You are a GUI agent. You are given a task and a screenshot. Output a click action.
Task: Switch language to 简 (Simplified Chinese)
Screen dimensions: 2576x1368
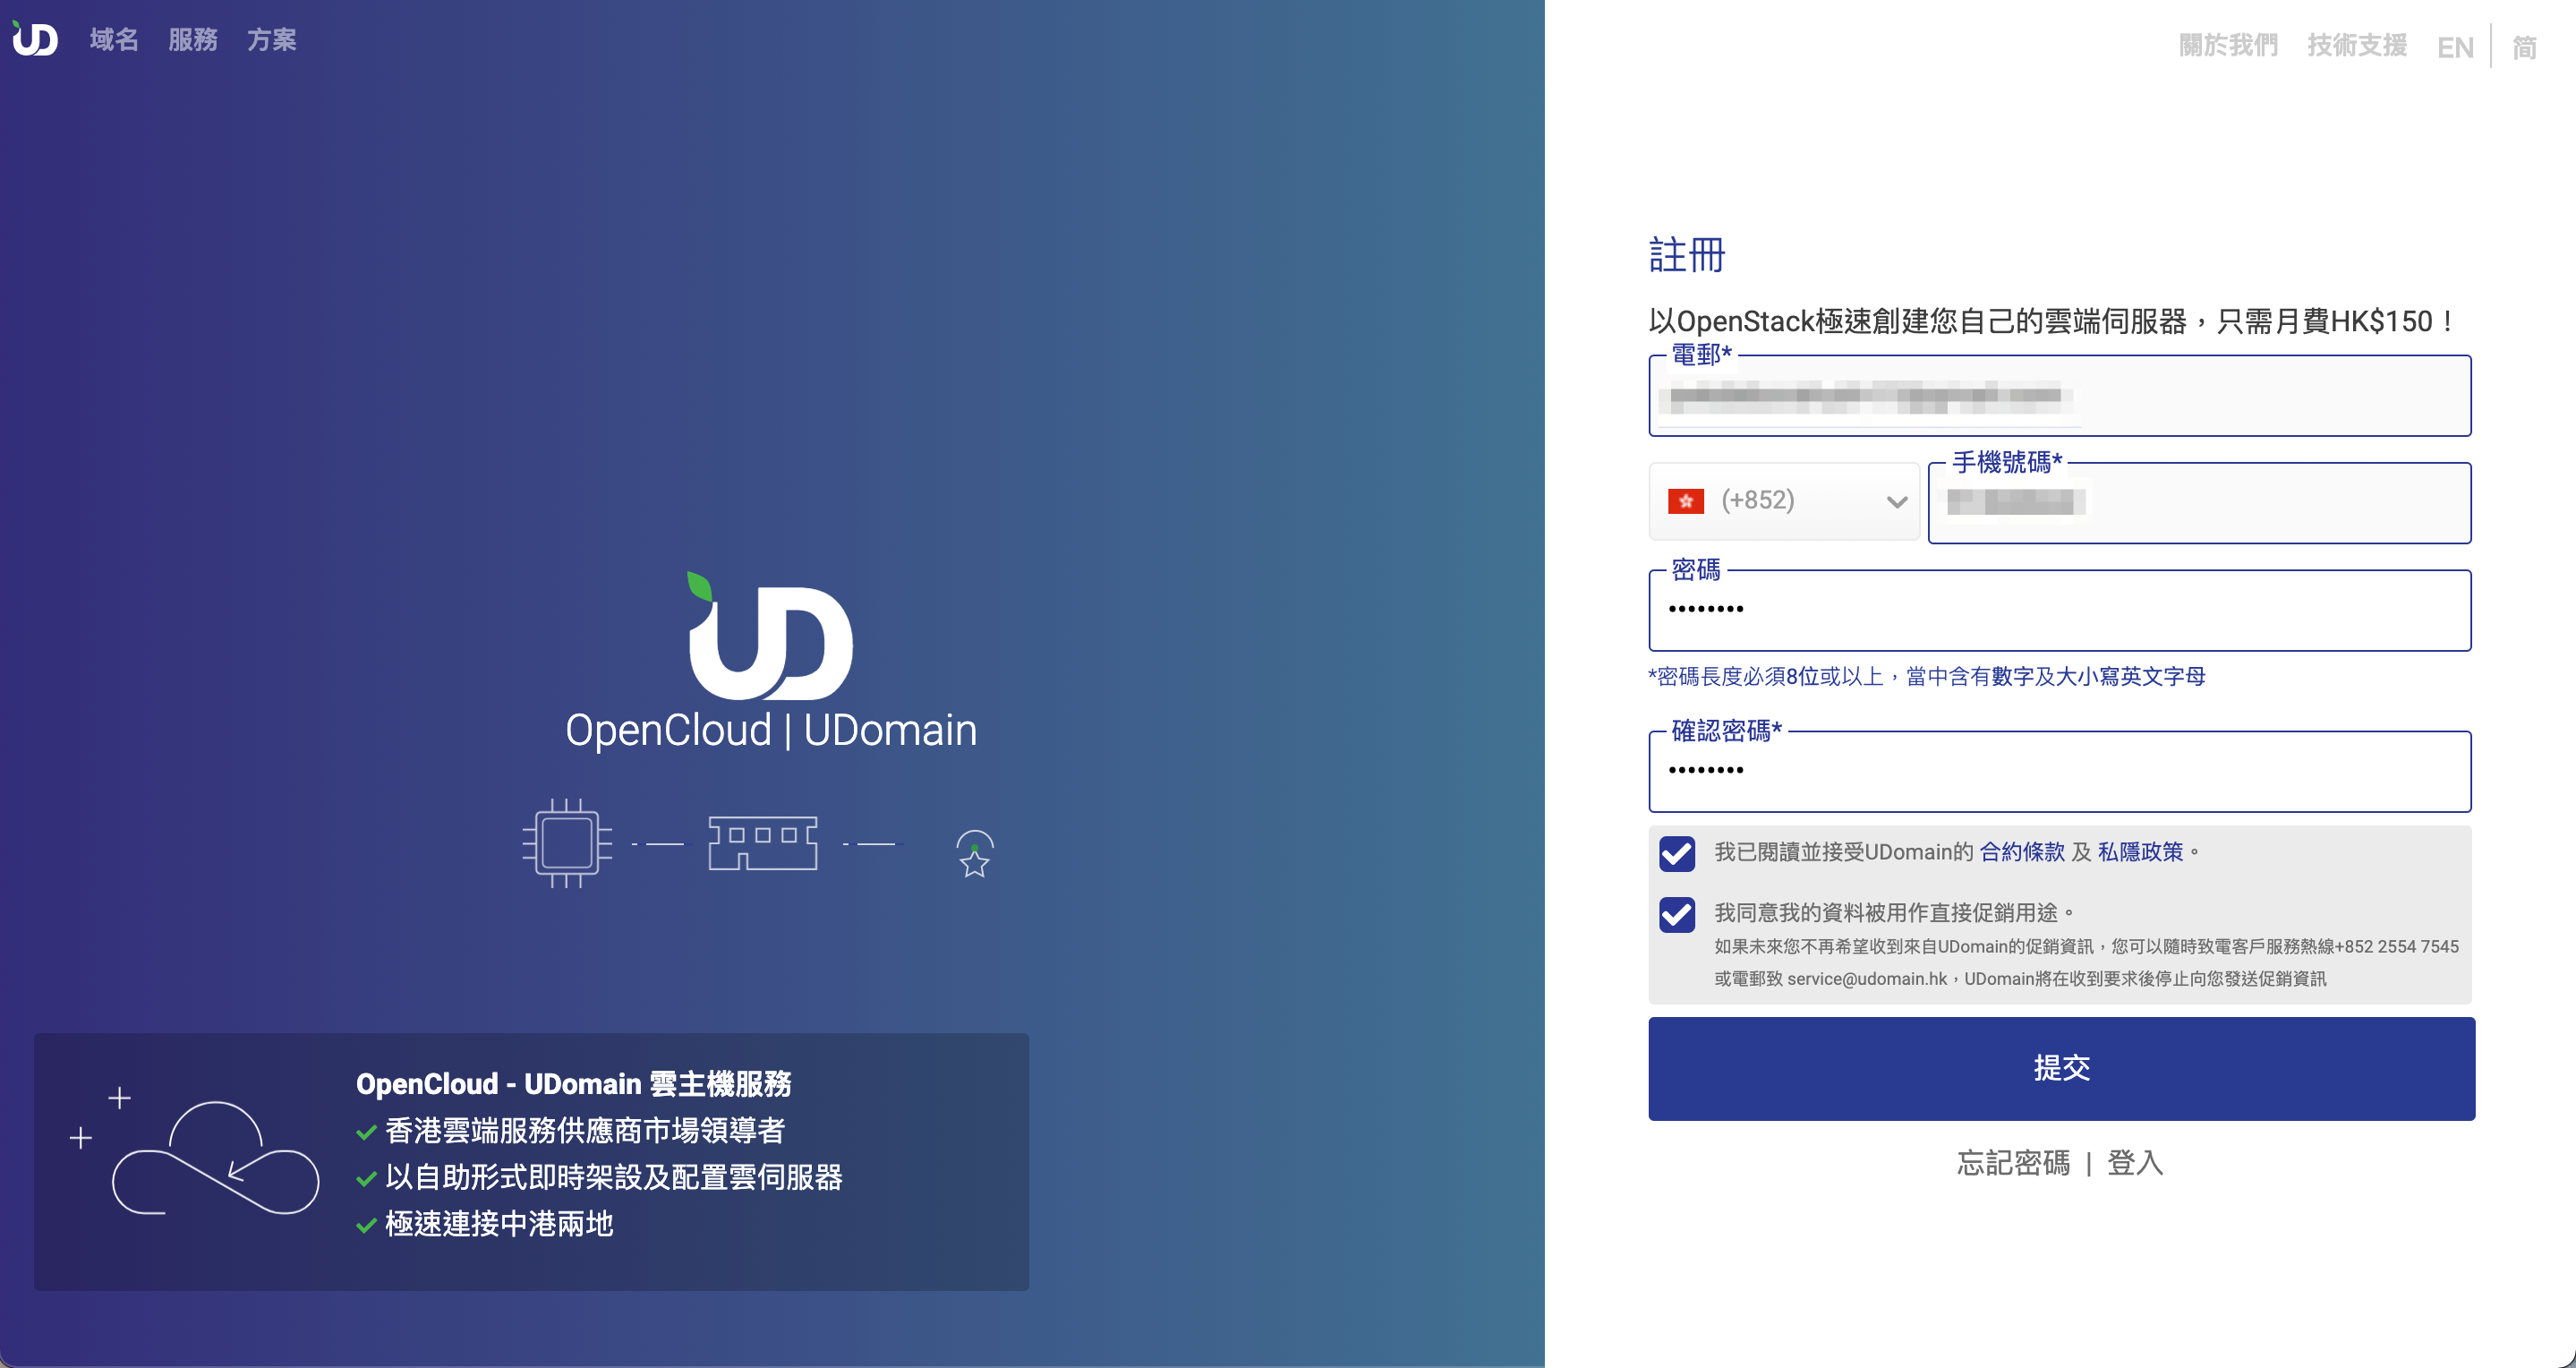coord(2524,47)
